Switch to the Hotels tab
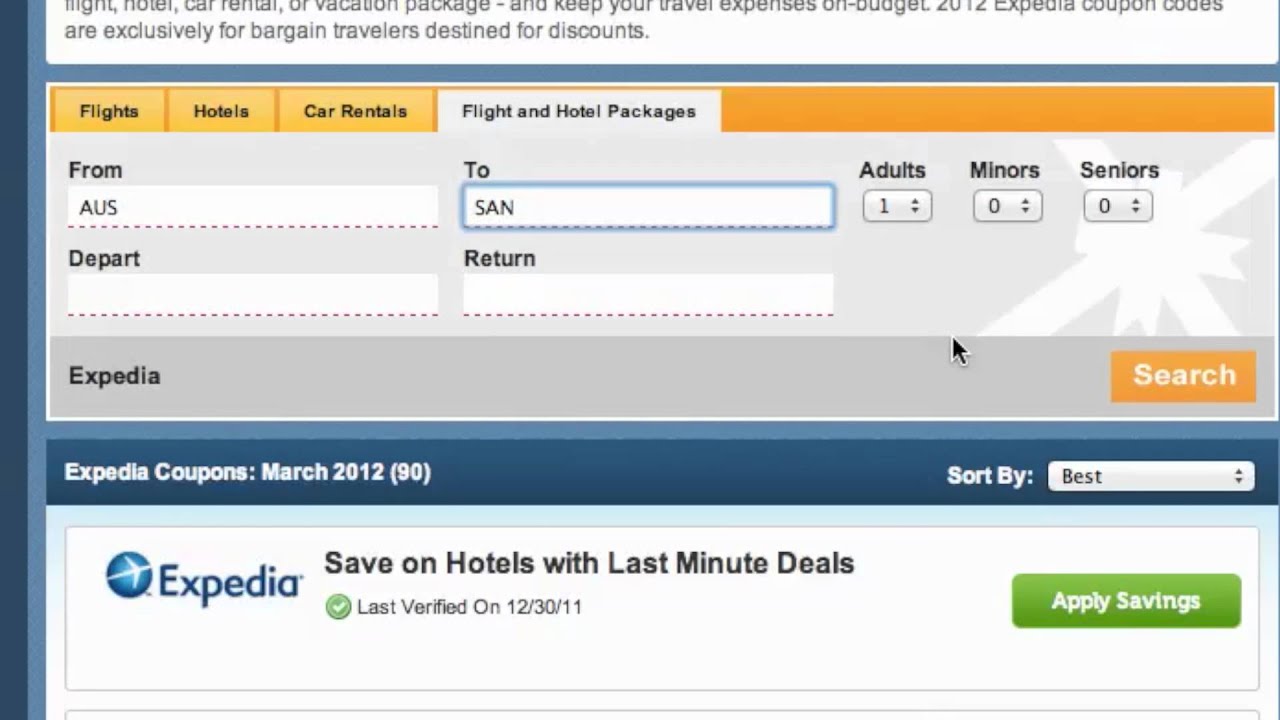This screenshot has width=1280, height=720. 221,111
